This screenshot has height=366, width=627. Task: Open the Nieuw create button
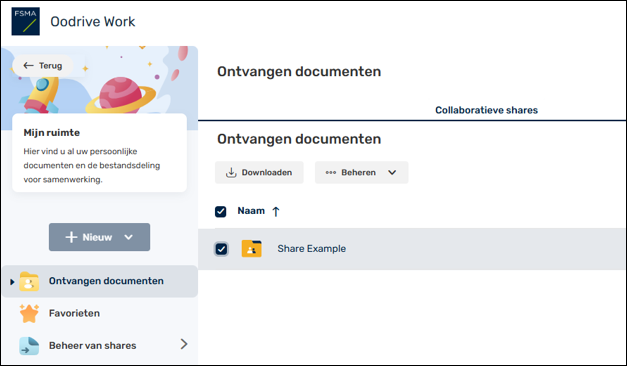(100, 237)
